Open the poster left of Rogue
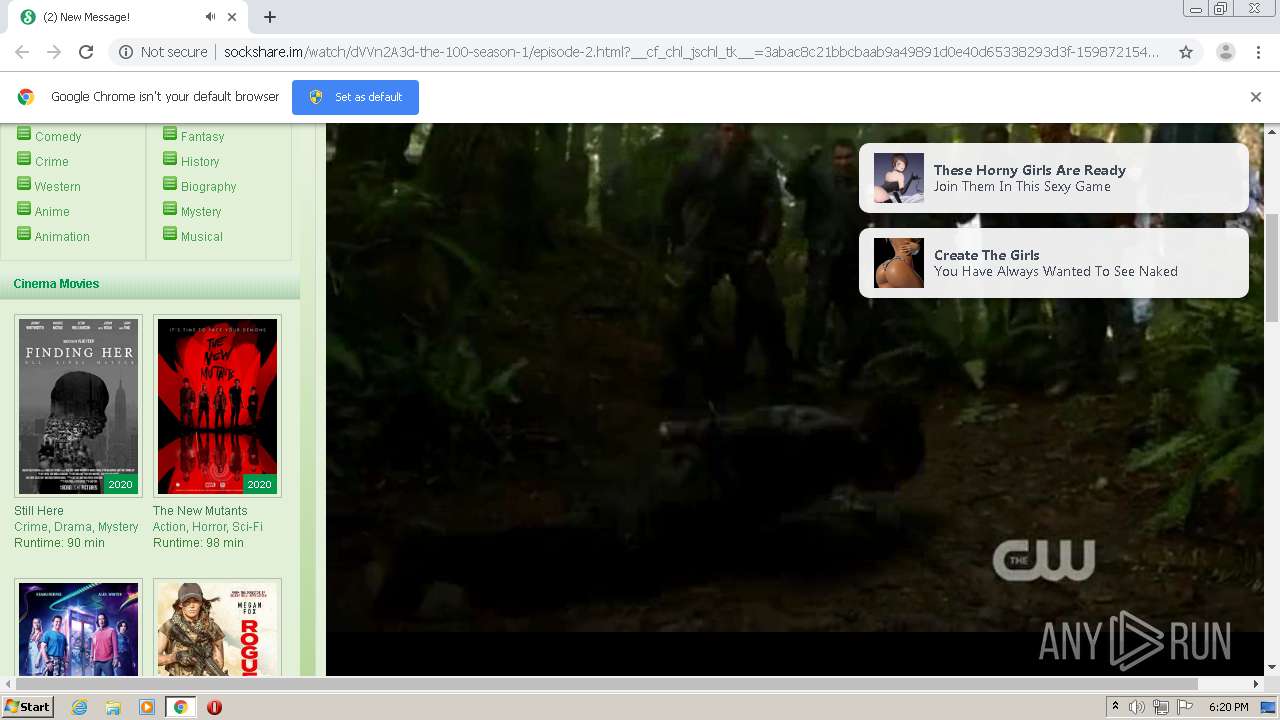The height and width of the screenshot is (720, 1280). pos(78,628)
